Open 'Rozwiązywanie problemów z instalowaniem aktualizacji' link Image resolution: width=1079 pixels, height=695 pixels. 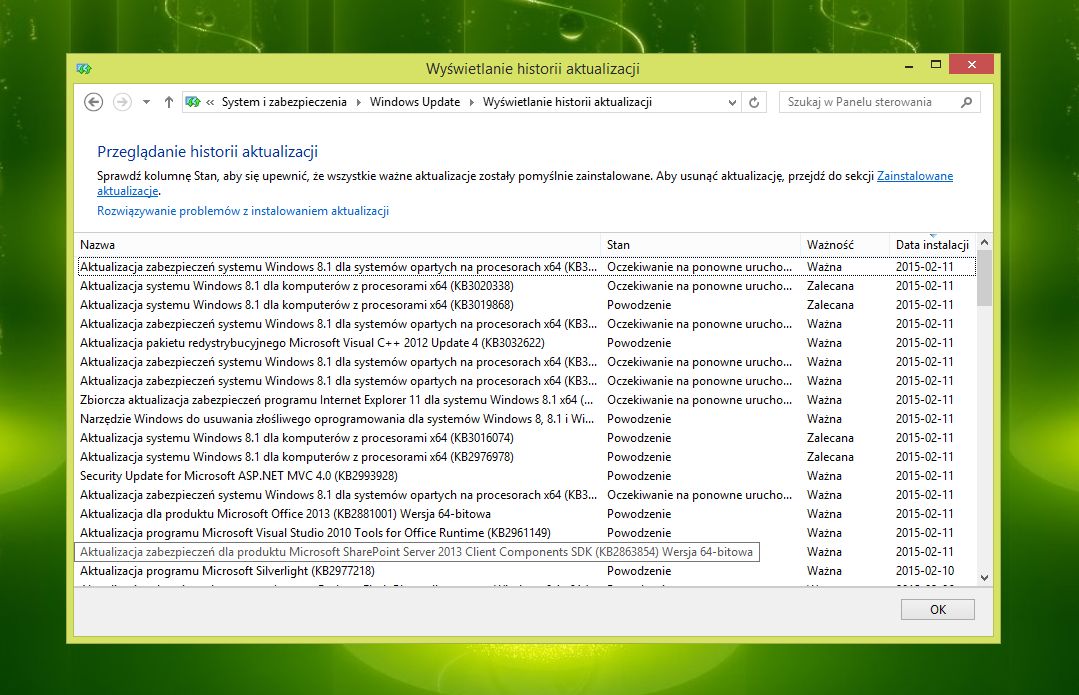243,211
